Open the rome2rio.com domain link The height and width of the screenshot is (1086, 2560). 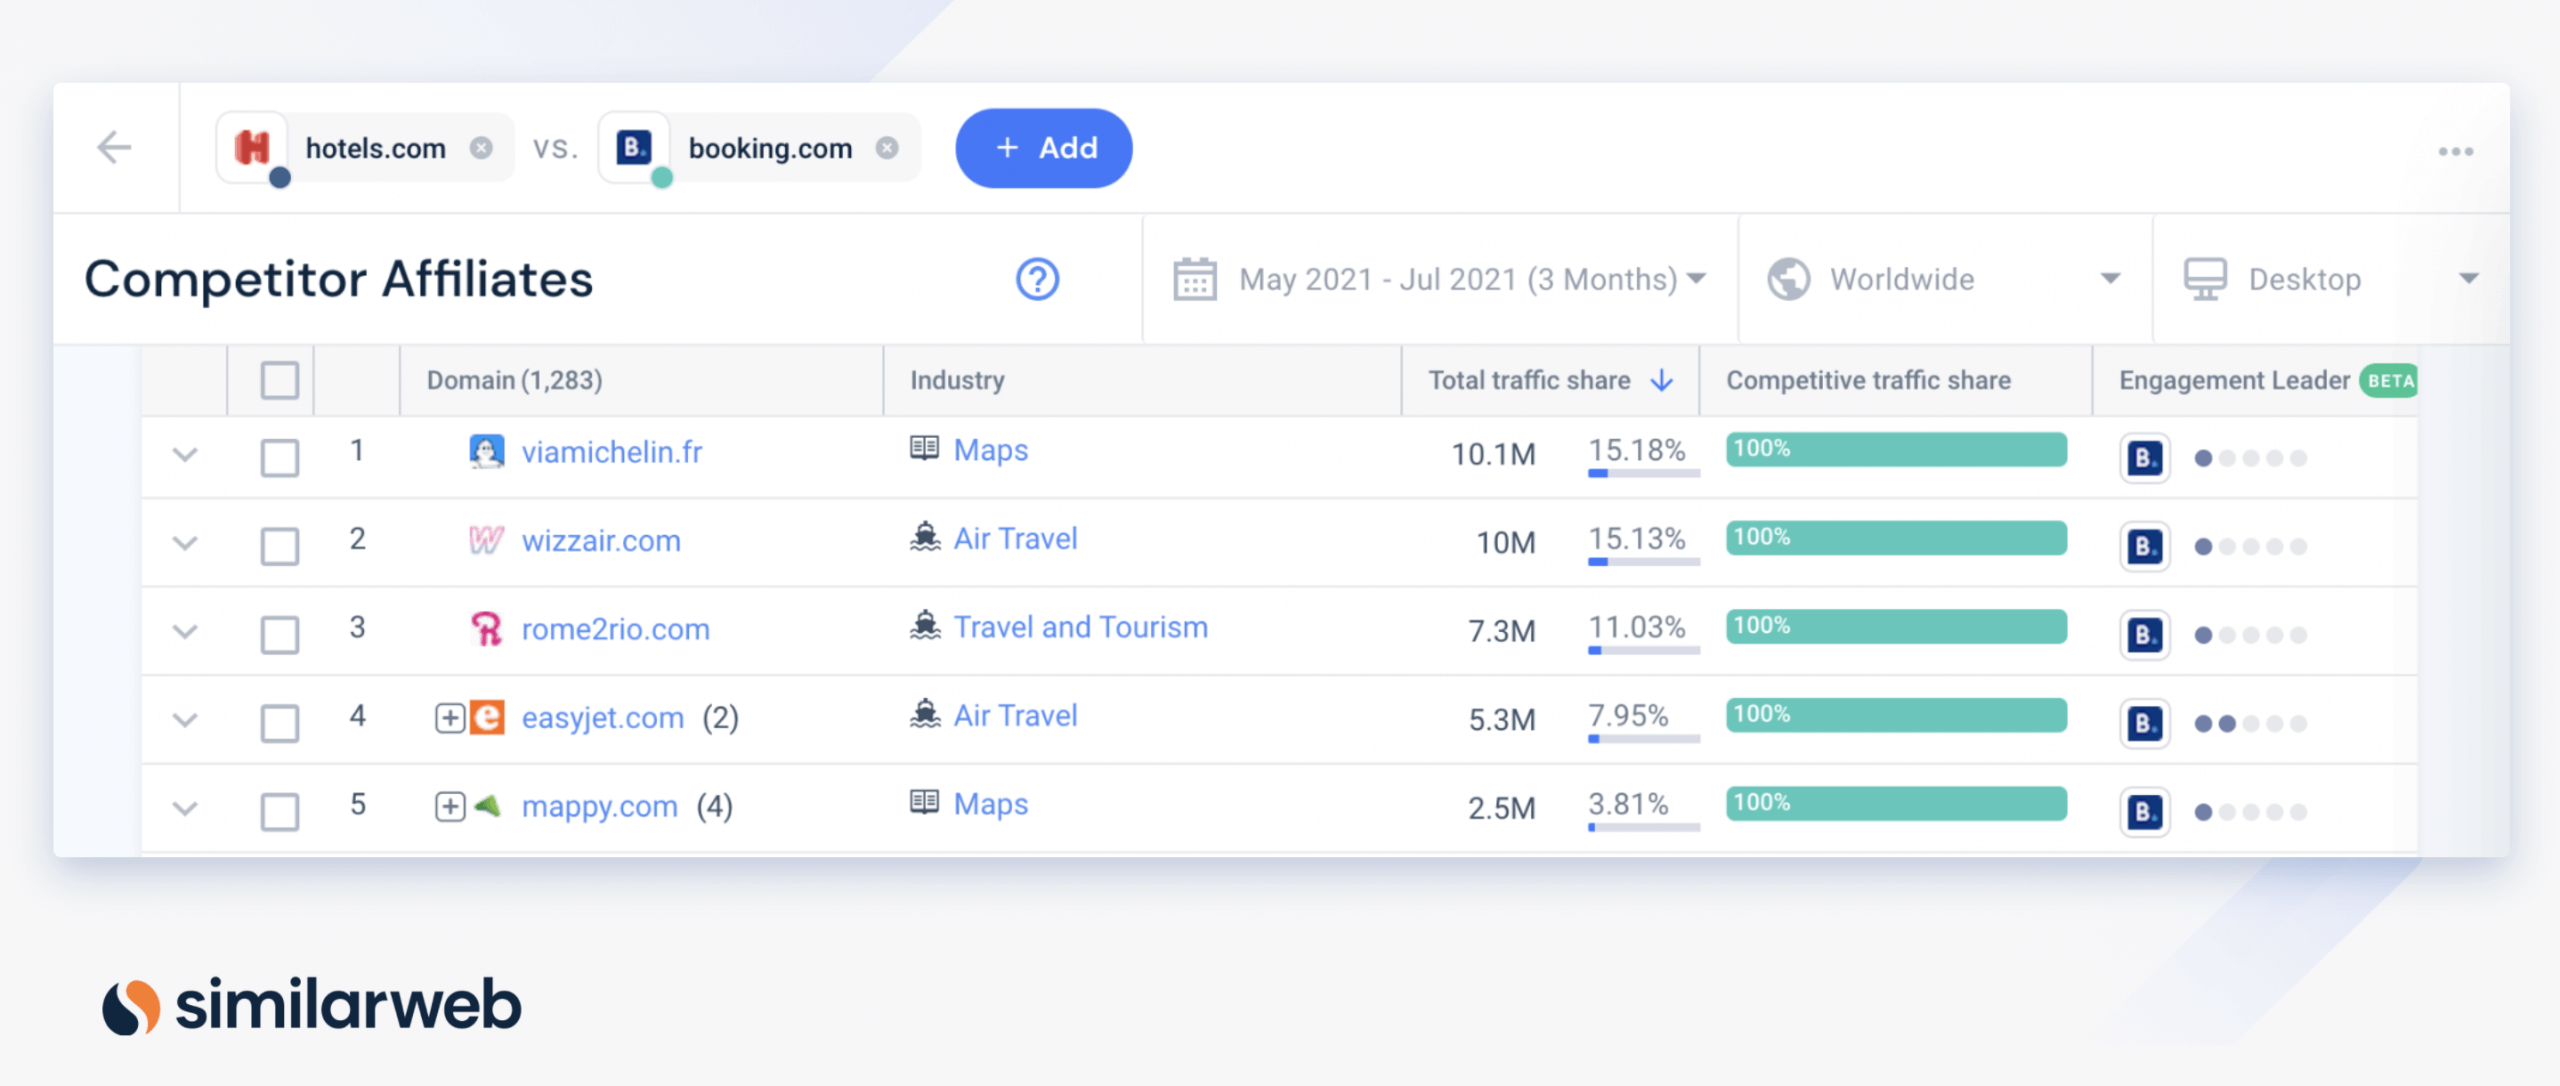point(615,629)
